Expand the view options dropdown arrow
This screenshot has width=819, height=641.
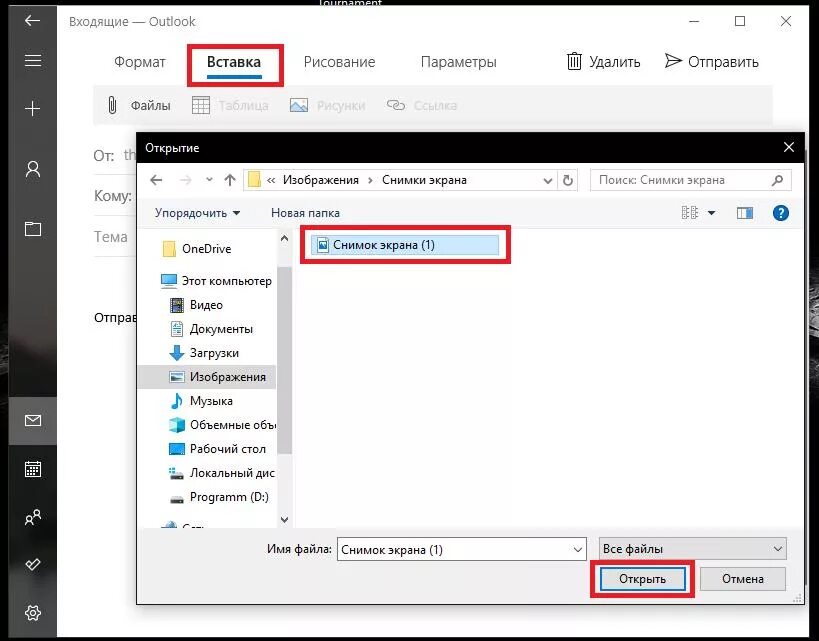711,213
